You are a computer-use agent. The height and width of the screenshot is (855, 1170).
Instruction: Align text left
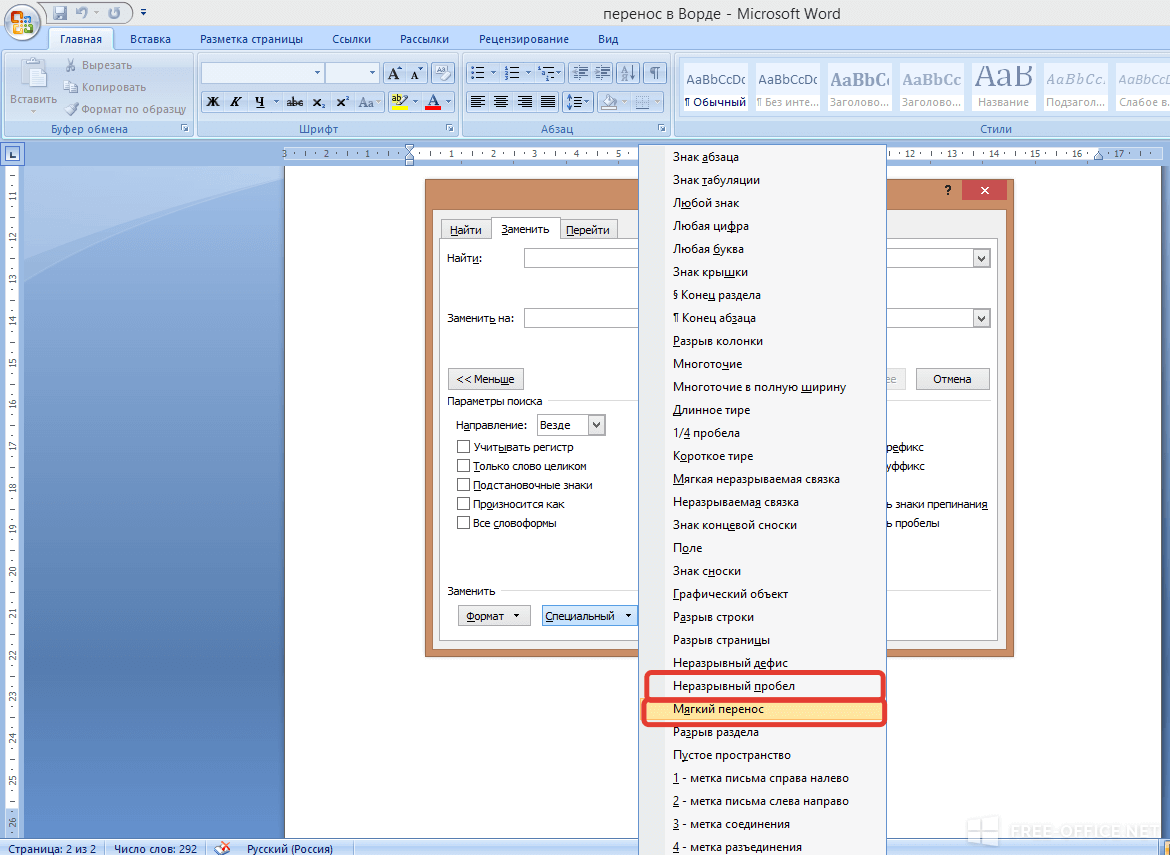[478, 102]
